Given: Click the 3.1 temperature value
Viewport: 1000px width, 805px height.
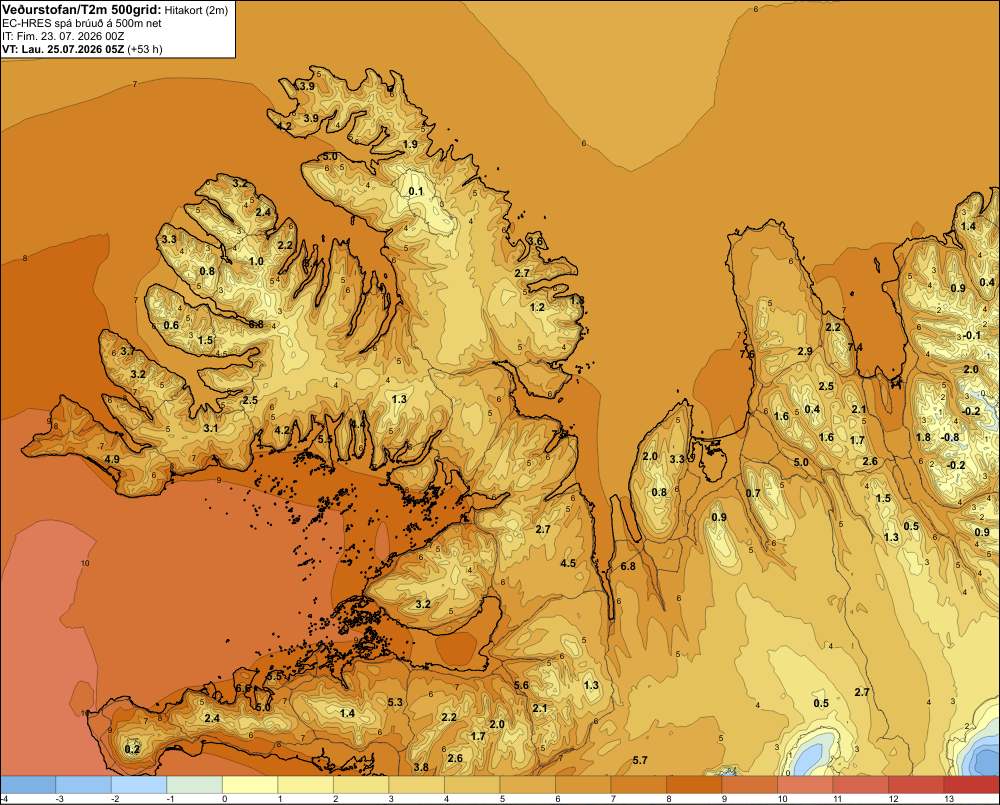Looking at the screenshot, I should (x=210, y=428).
